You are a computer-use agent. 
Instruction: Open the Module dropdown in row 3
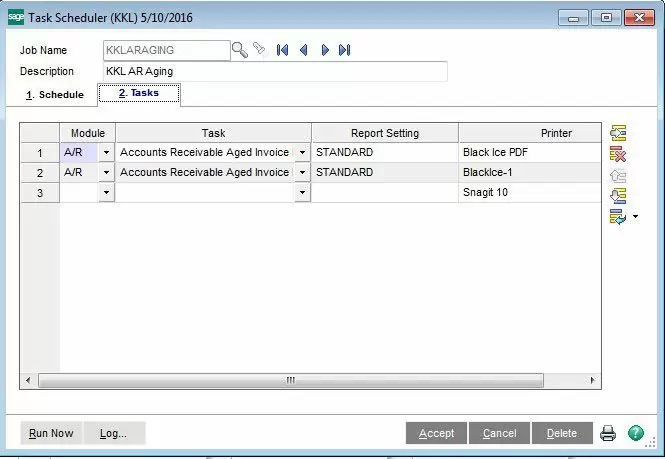tap(106, 192)
